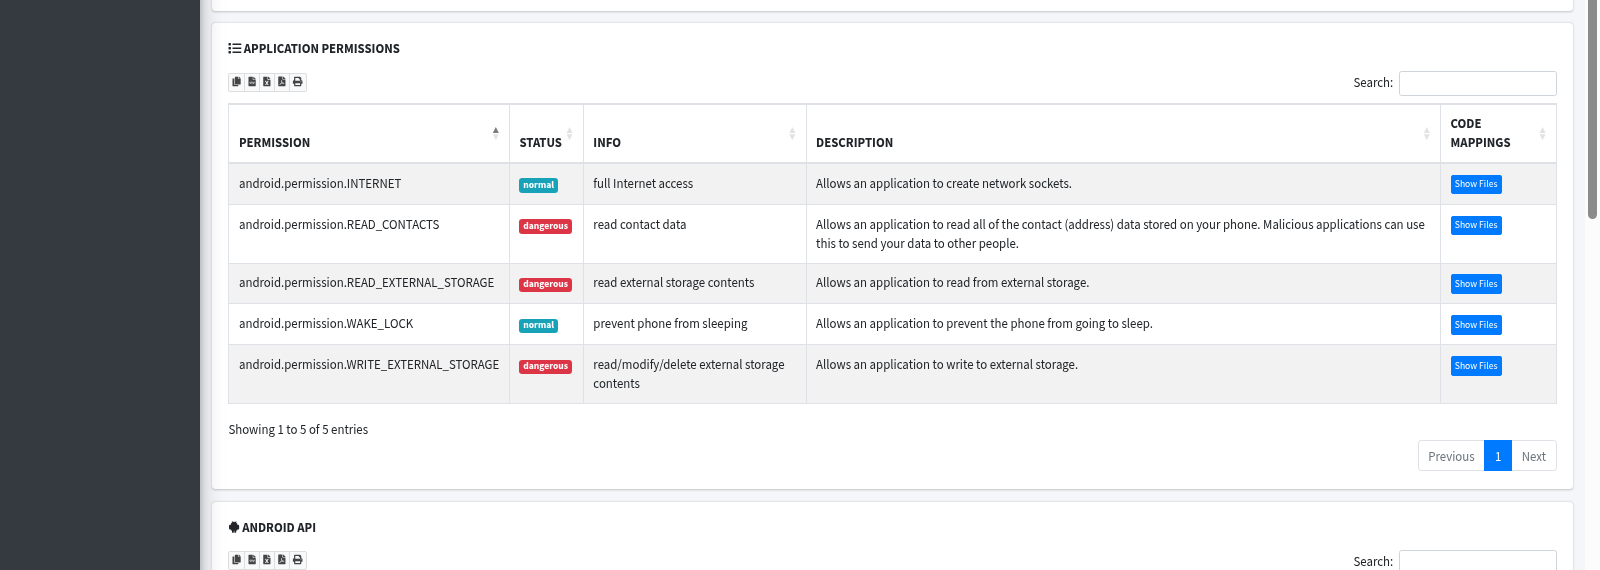Image resolution: width=1600 pixels, height=570 pixels.
Task: Export Android API table as PDF
Action: coord(282,560)
